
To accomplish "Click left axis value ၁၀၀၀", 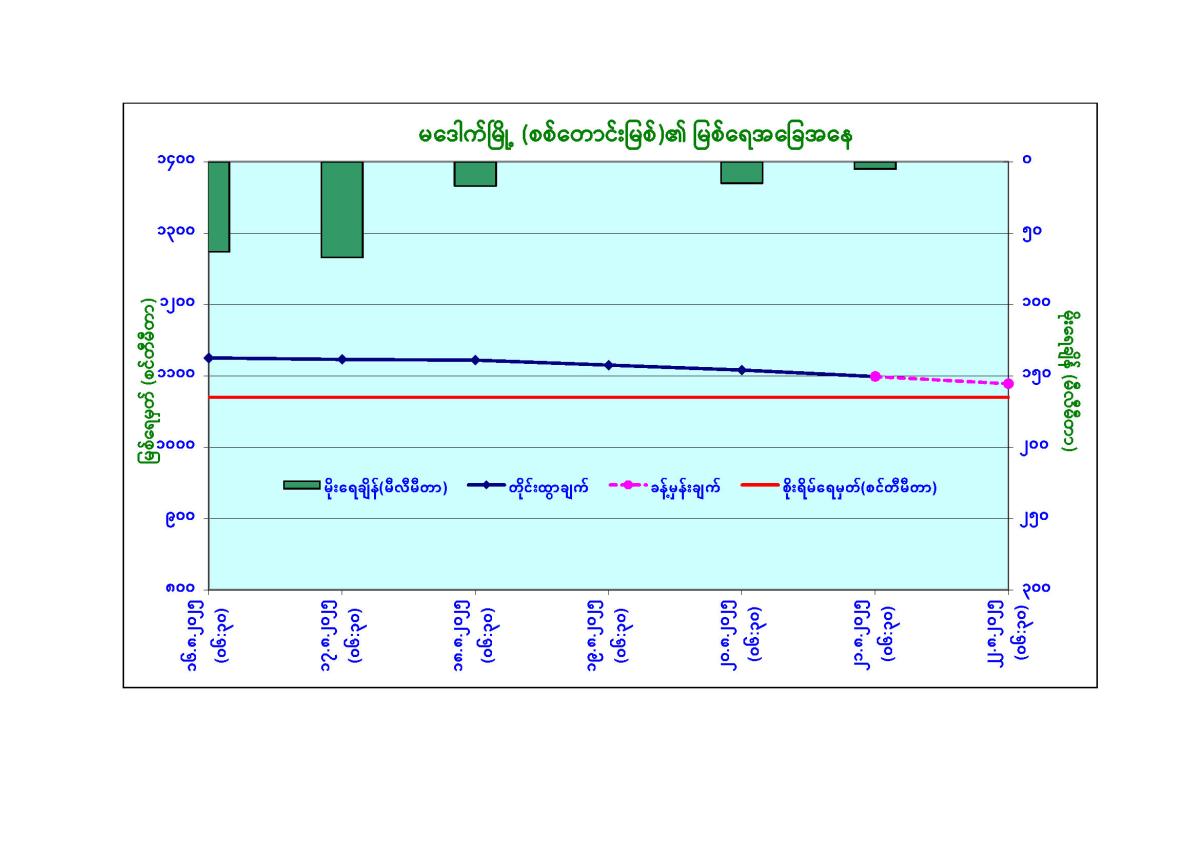I will pyautogui.click(x=174, y=446).
